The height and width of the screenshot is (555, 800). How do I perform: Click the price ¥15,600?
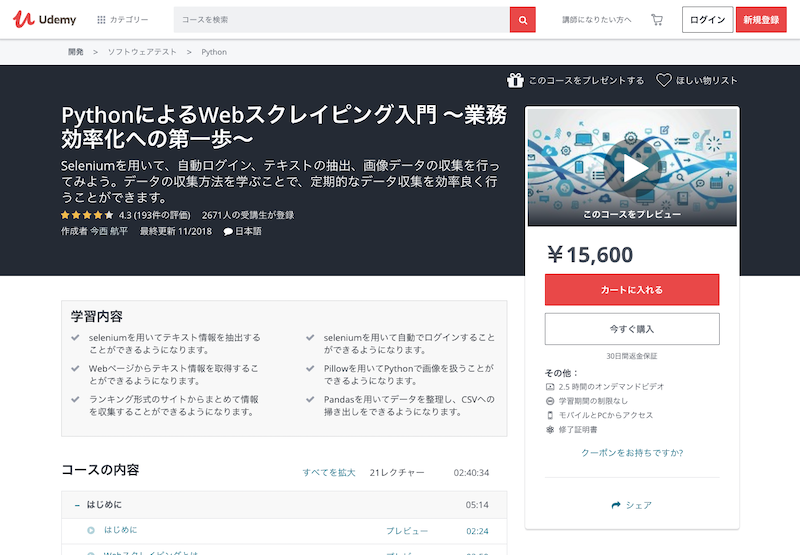pyautogui.click(x=590, y=255)
